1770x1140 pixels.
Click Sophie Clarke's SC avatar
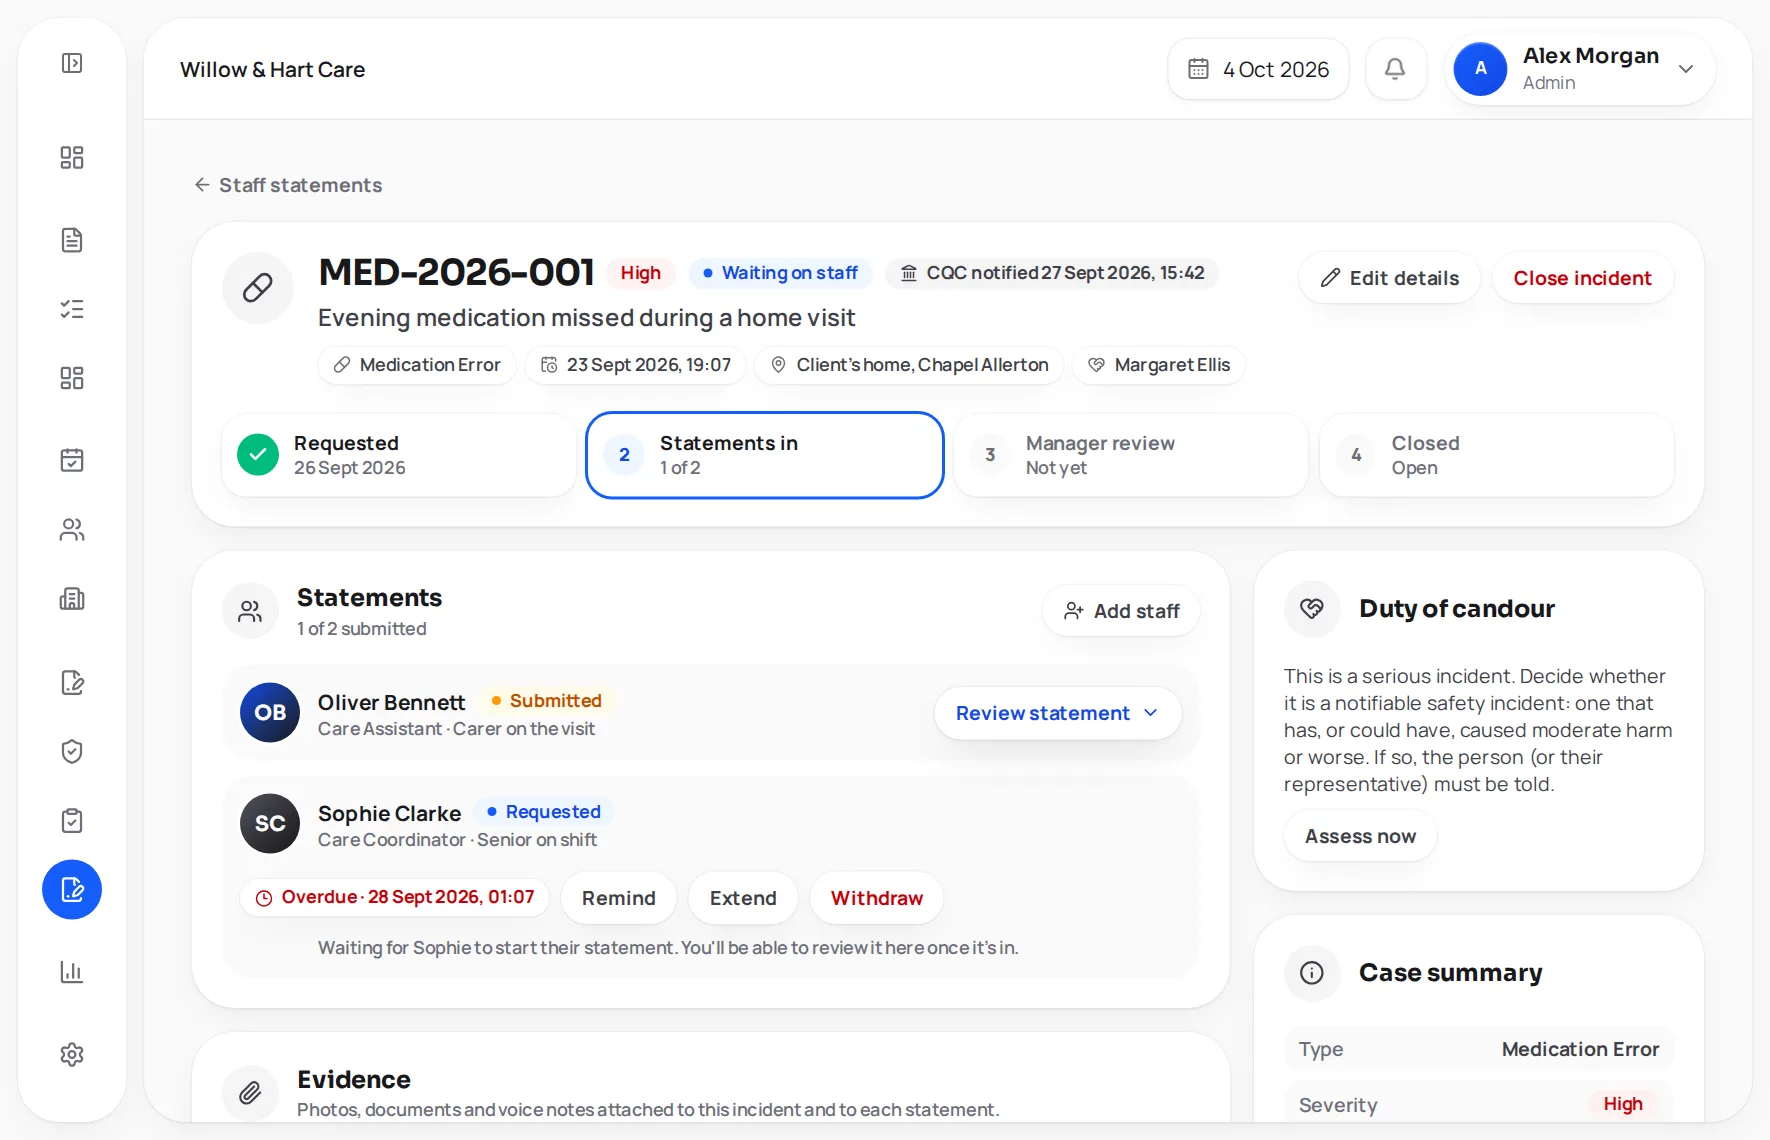(x=270, y=824)
